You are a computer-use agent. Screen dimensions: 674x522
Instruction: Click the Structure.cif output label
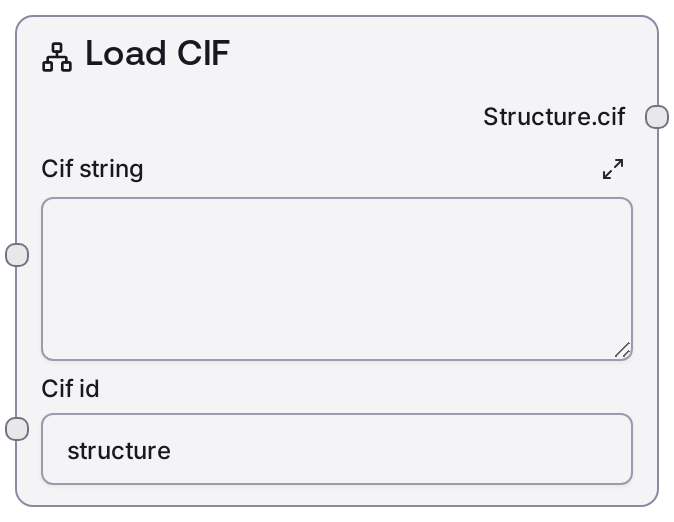pyautogui.click(x=554, y=117)
